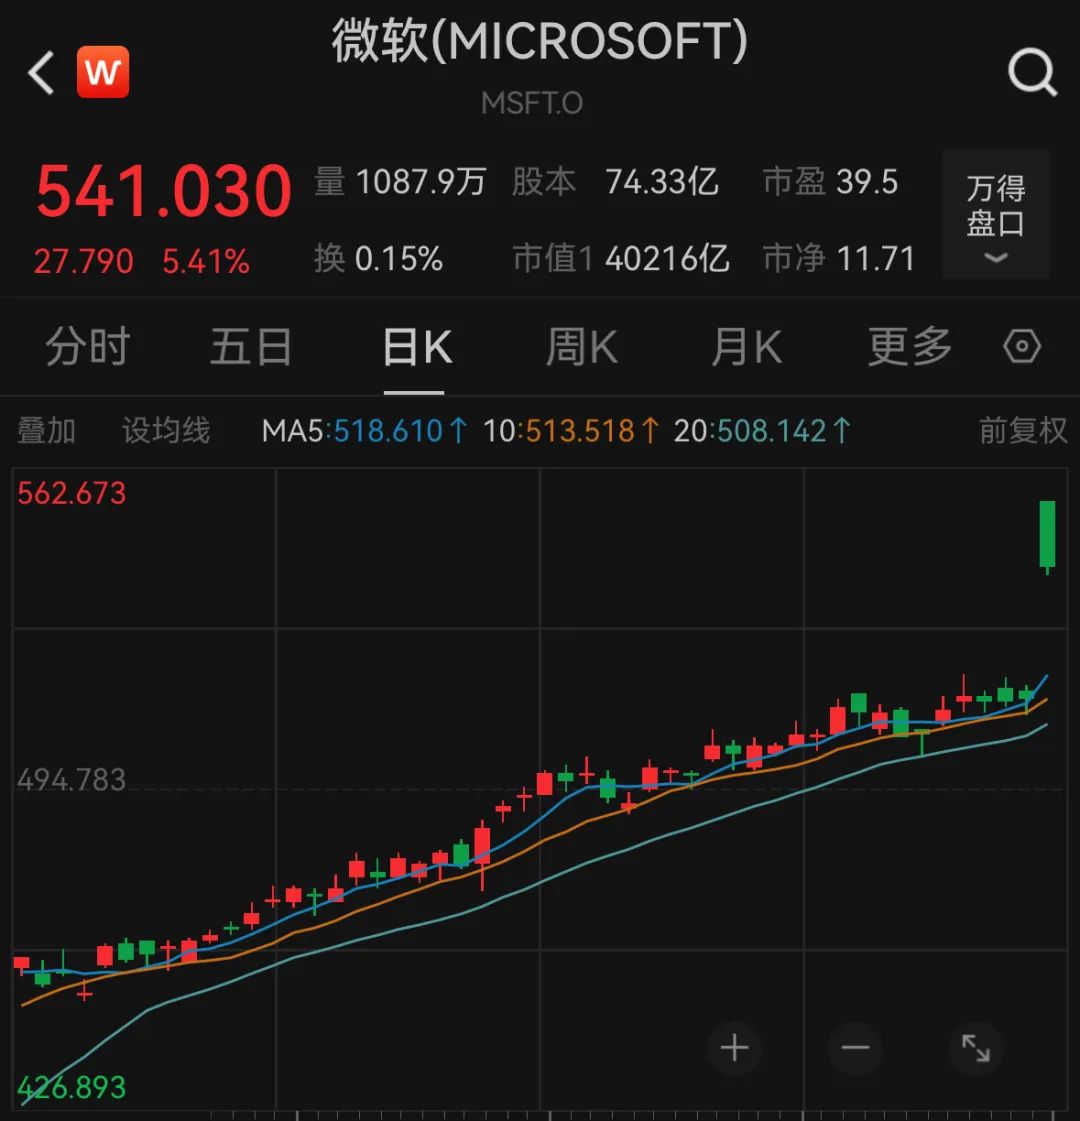Toggle 叠加 overlay mode
The image size is (1080, 1121).
46,430
